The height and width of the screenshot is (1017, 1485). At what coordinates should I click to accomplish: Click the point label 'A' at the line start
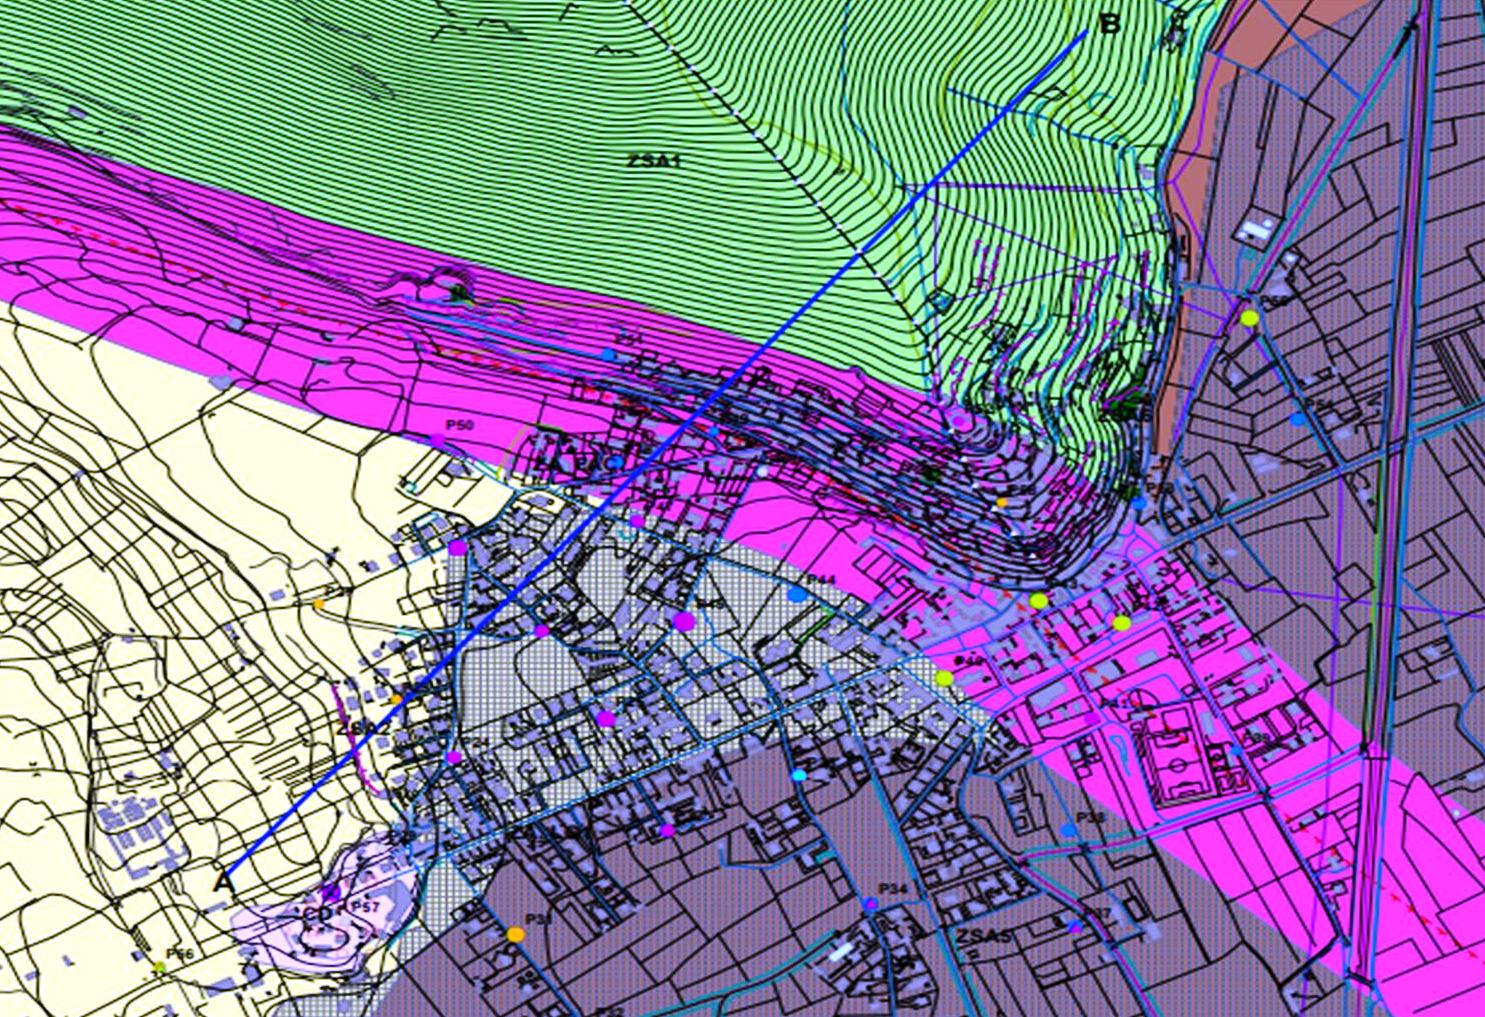pos(223,882)
